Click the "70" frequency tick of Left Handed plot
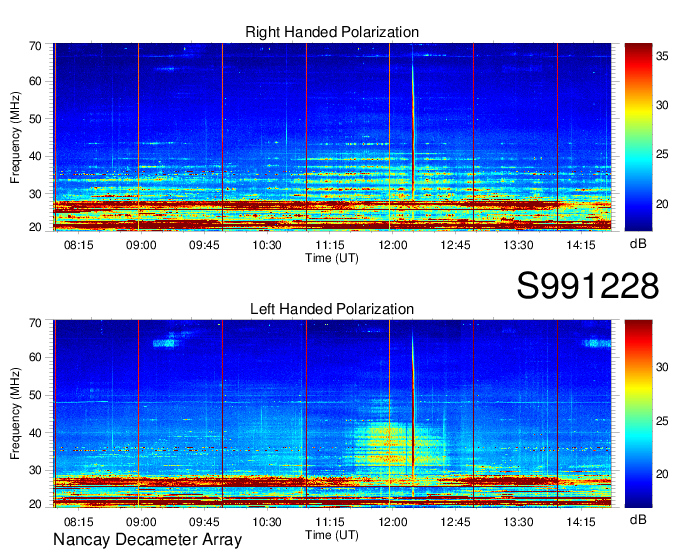Image resolution: width=680 pixels, height=552 pixels. [36, 323]
